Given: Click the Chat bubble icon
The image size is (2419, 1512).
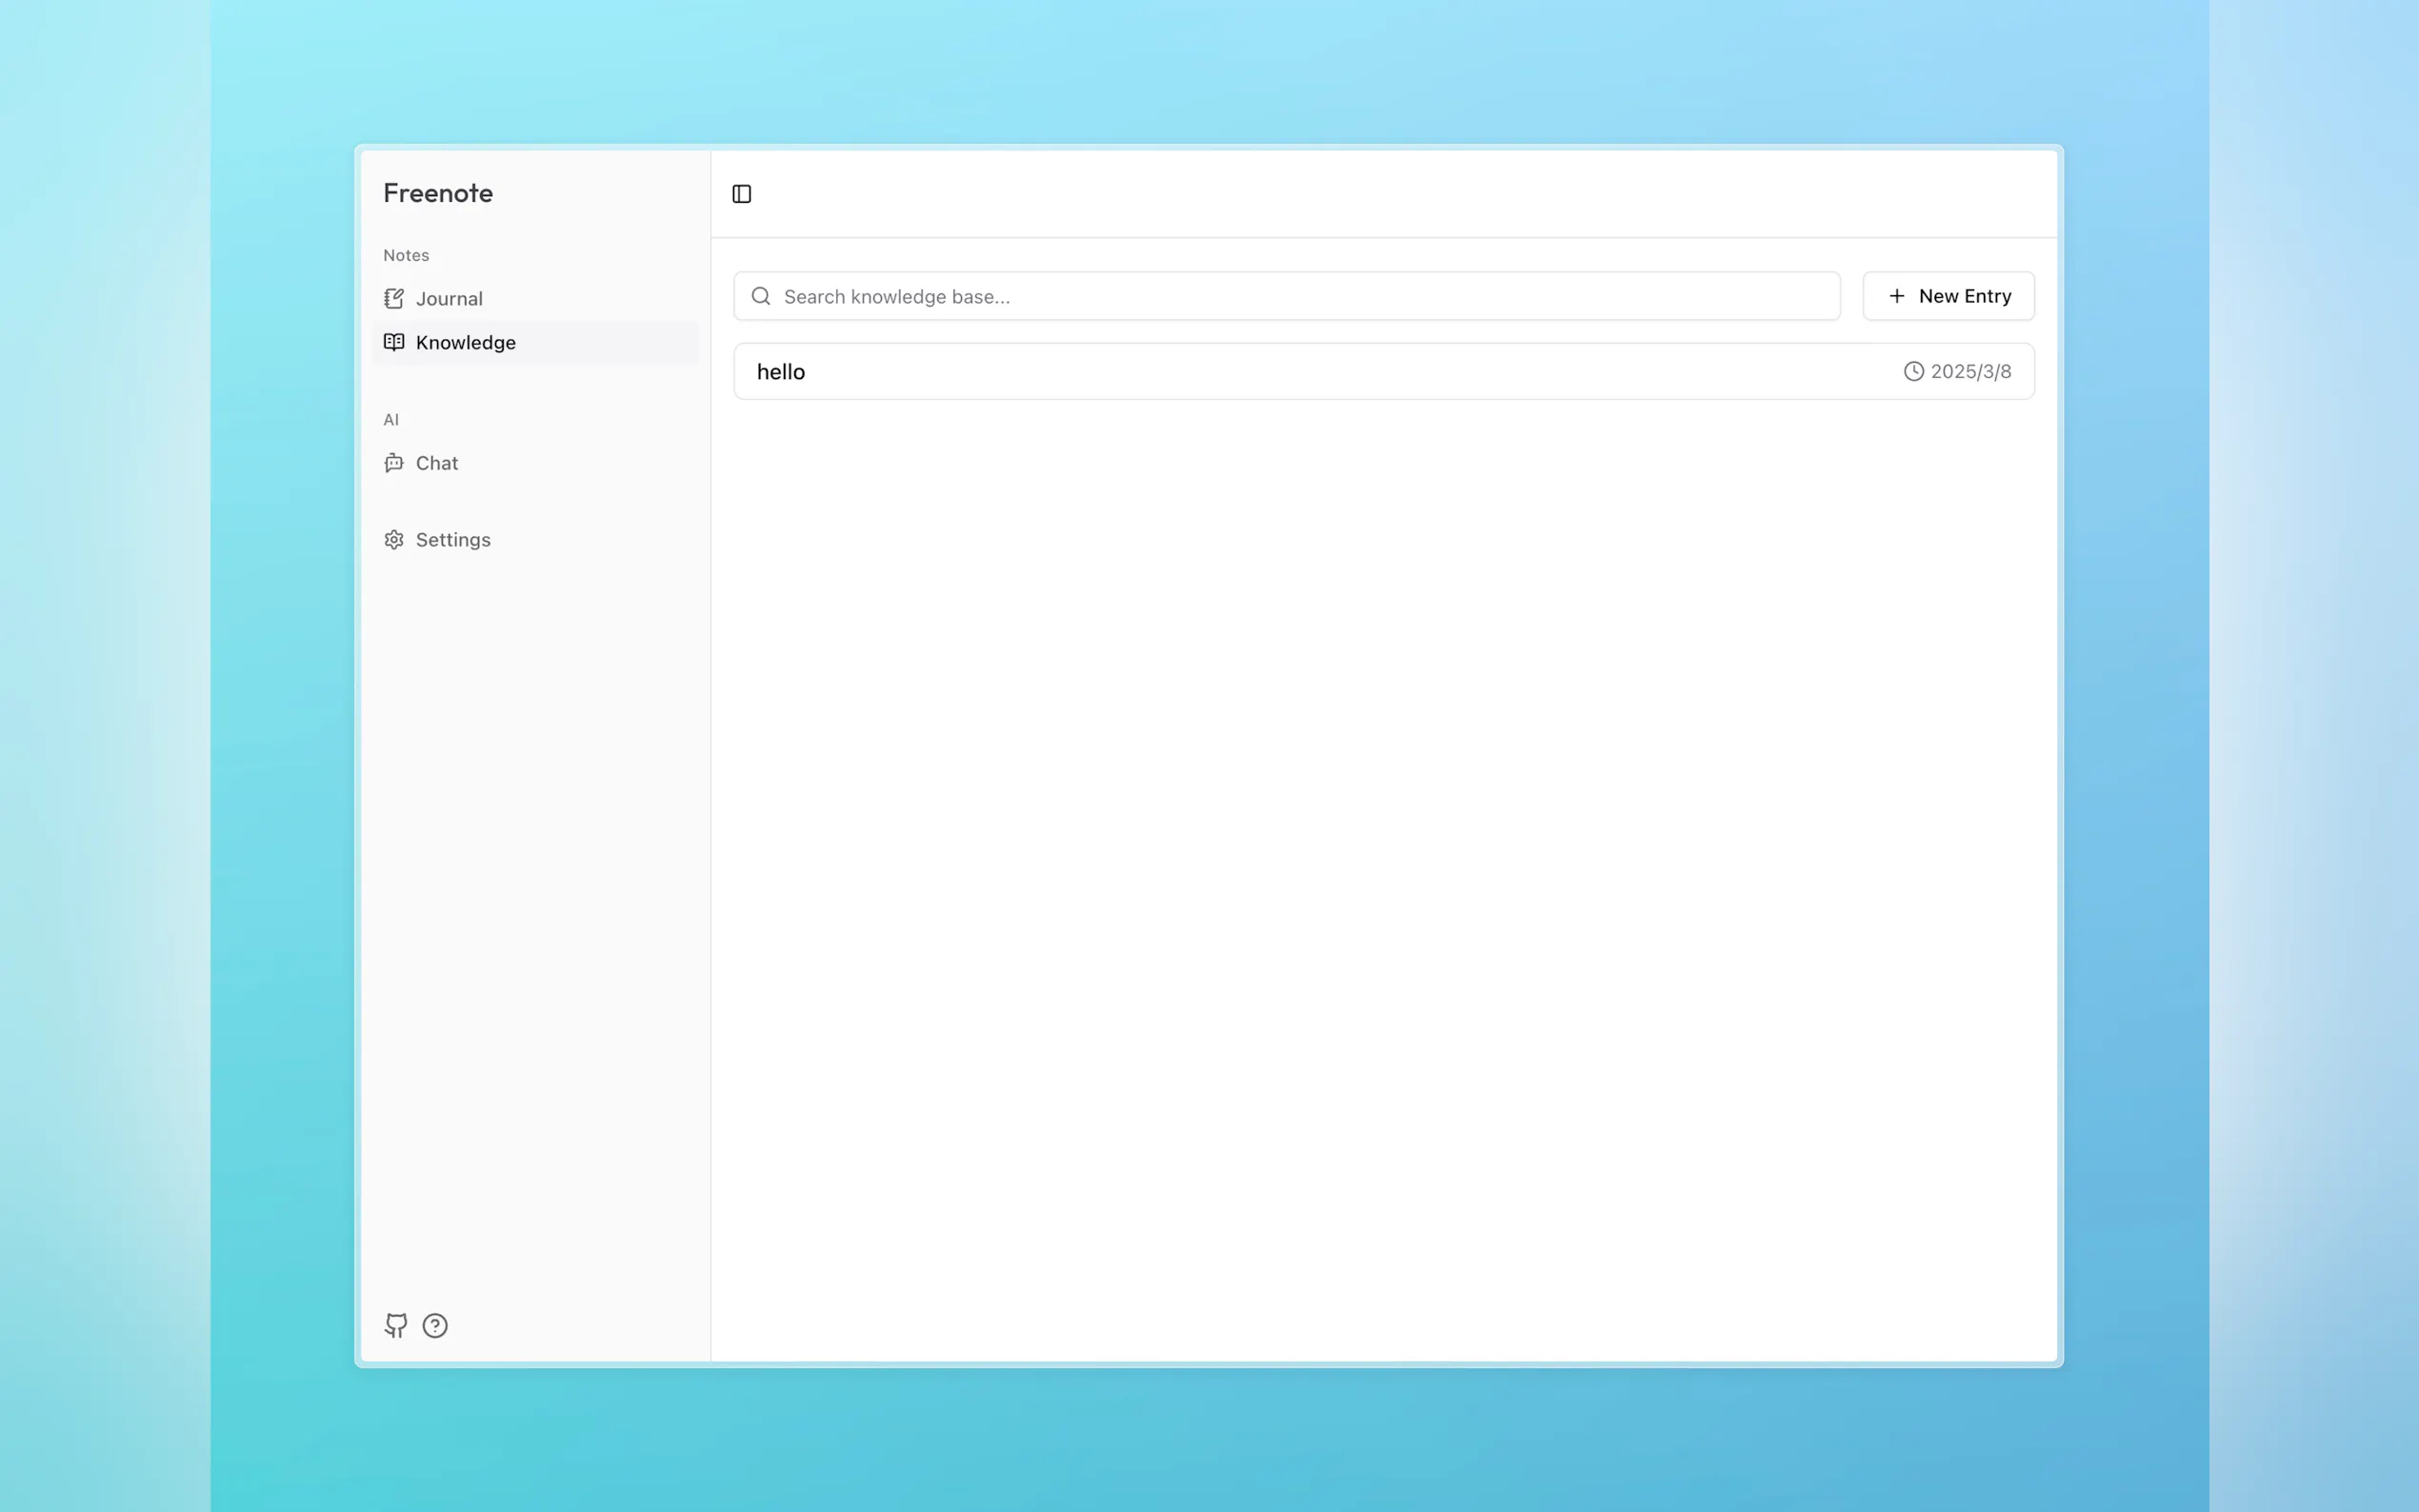Looking at the screenshot, I should [394, 463].
